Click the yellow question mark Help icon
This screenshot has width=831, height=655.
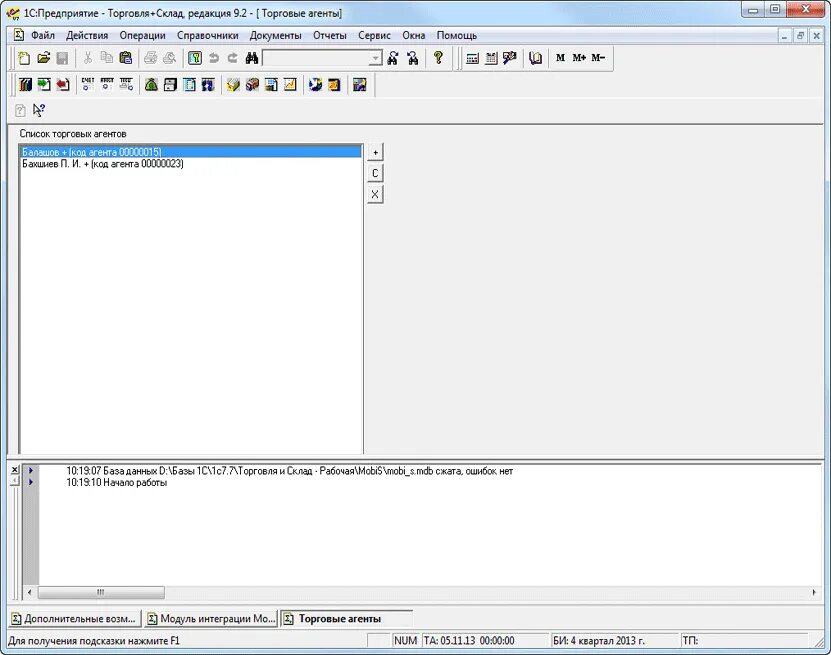point(438,57)
